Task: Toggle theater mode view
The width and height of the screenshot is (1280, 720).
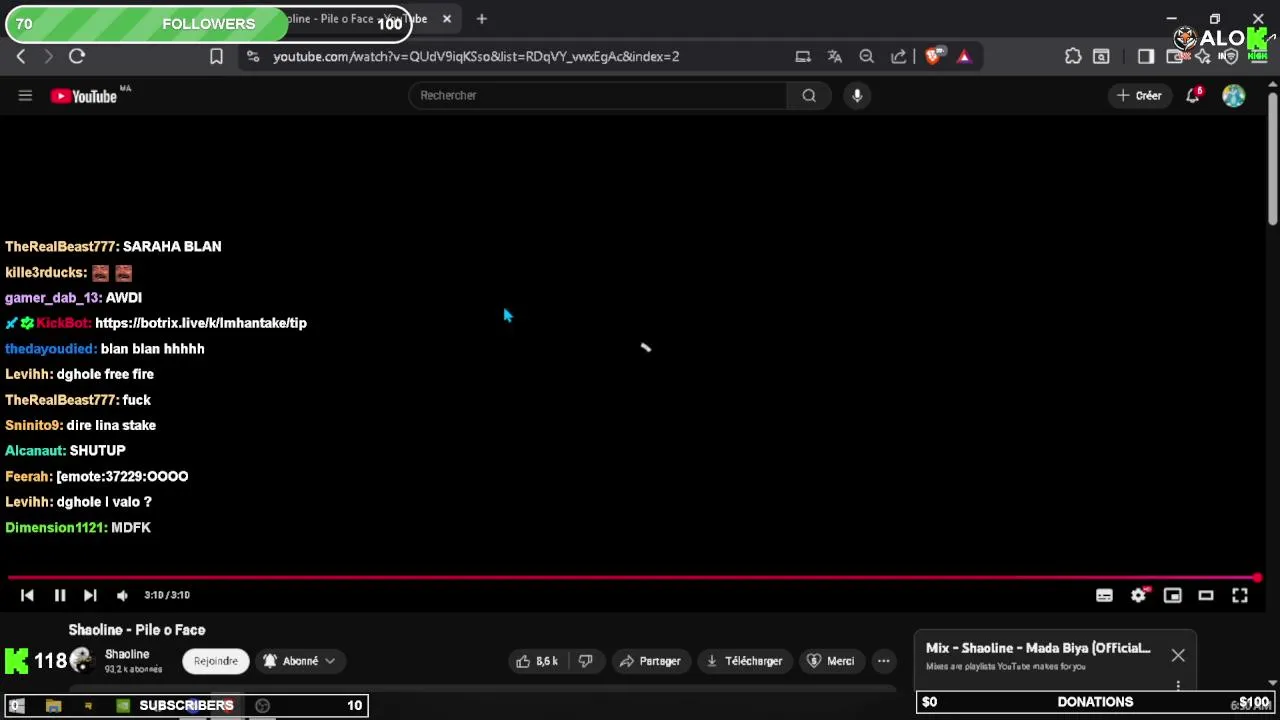Action: click(x=1206, y=595)
